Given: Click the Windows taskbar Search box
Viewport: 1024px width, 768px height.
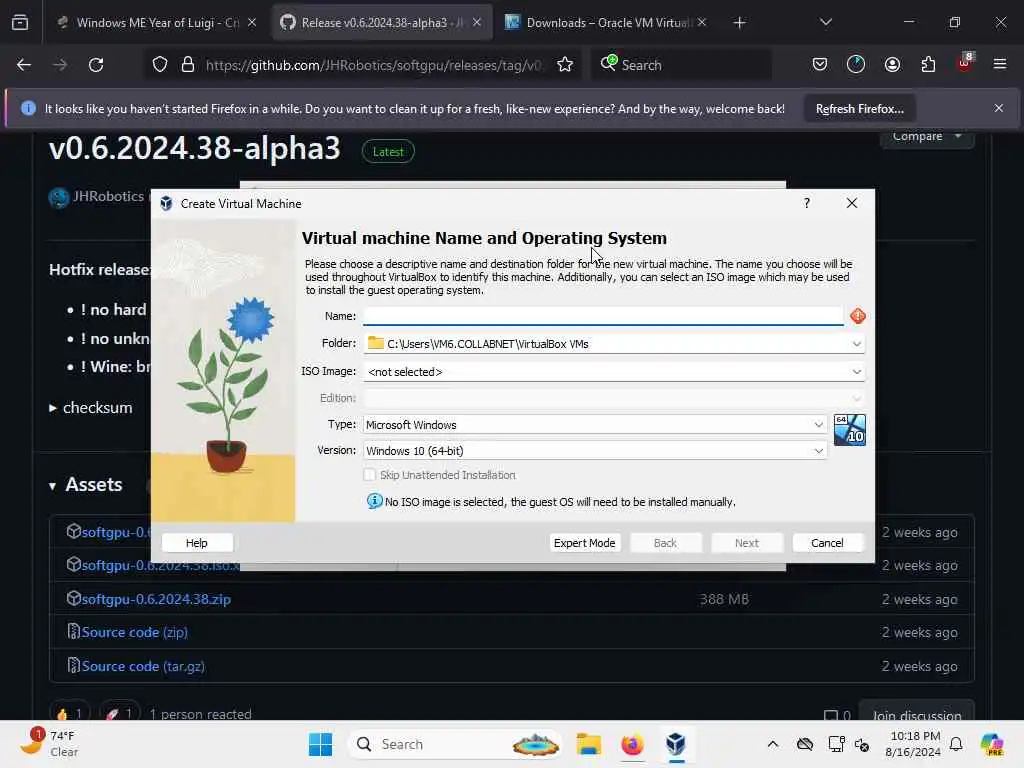Looking at the screenshot, I should pyautogui.click(x=455, y=744).
